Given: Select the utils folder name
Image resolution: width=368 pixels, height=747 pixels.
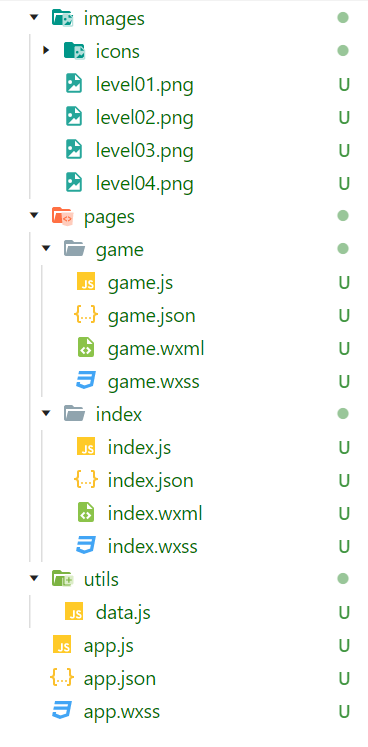Looking at the screenshot, I should [x=101, y=579].
